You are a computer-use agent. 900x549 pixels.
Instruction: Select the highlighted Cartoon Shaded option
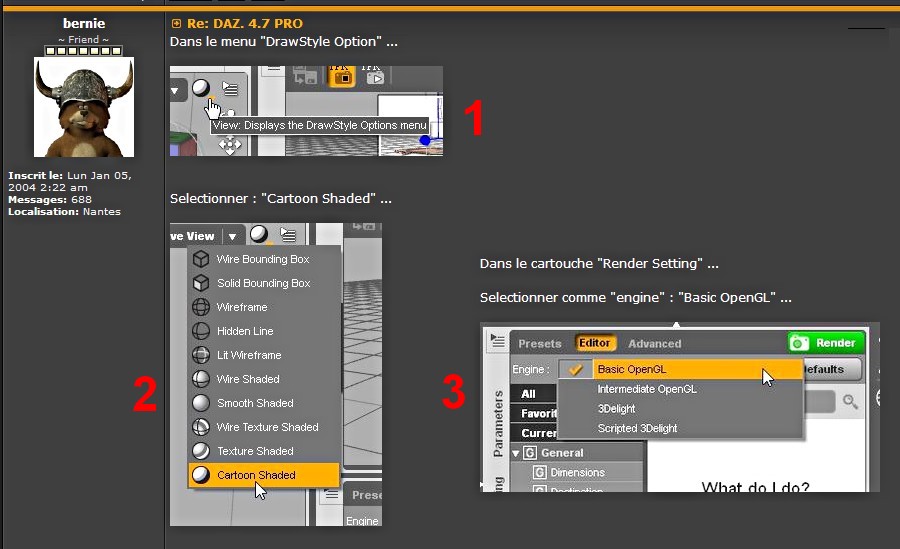(x=265, y=475)
